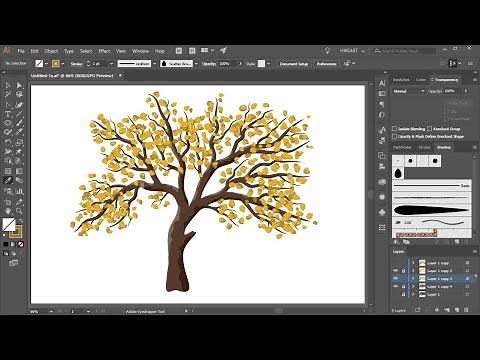Open the brush definition dropdown
Image resolution: width=480 pixels, height=360 pixels.
(x=196, y=64)
